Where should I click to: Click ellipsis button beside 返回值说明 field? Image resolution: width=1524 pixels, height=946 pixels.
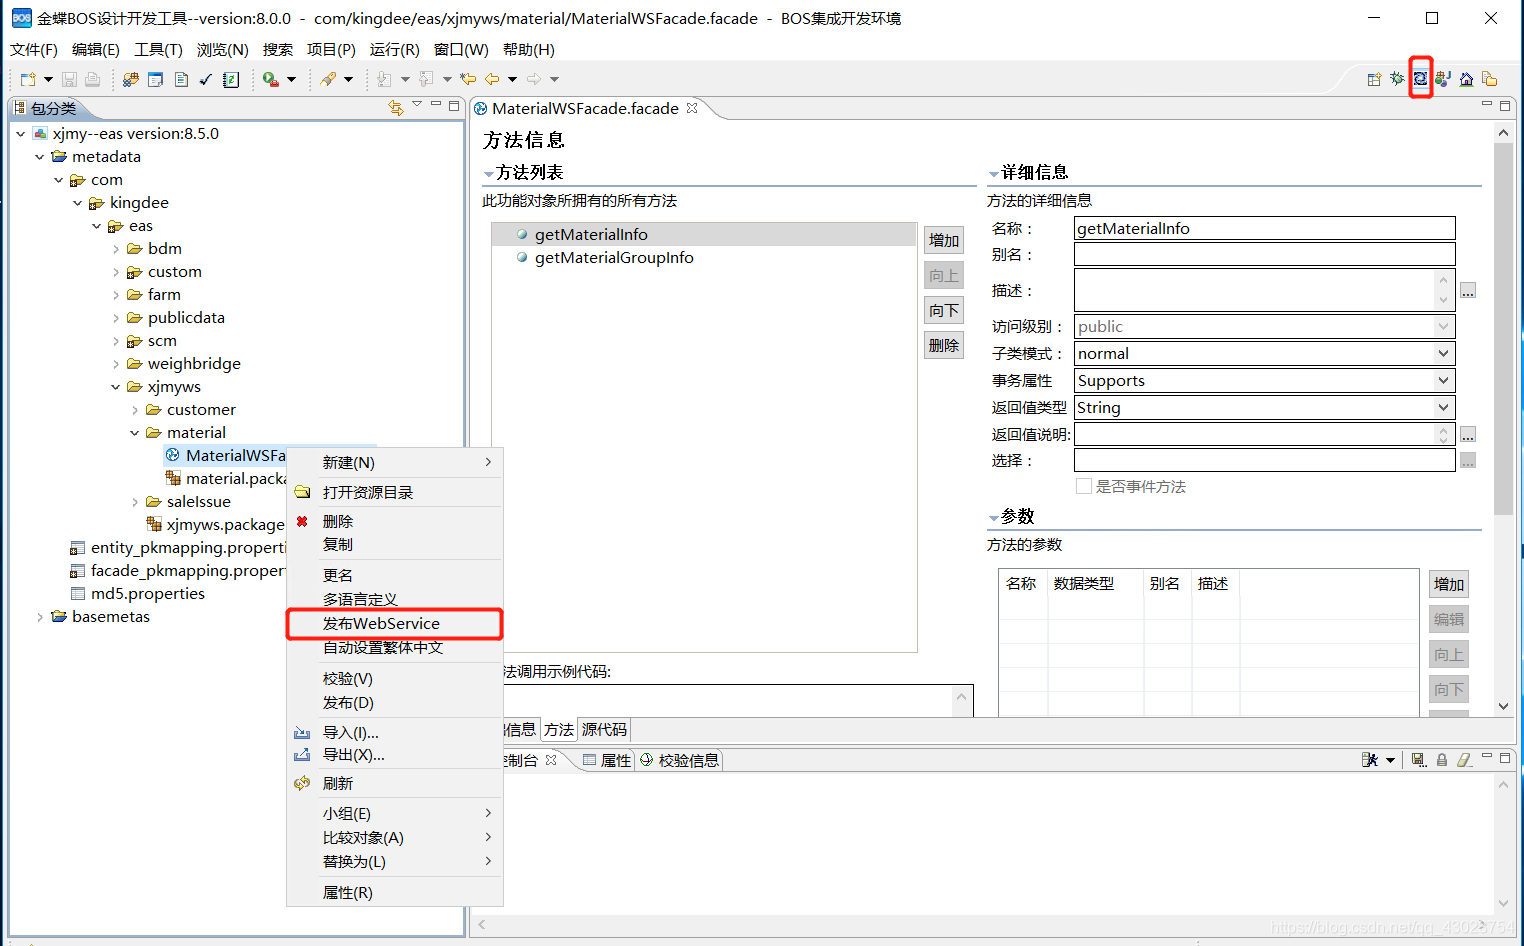tap(1468, 435)
